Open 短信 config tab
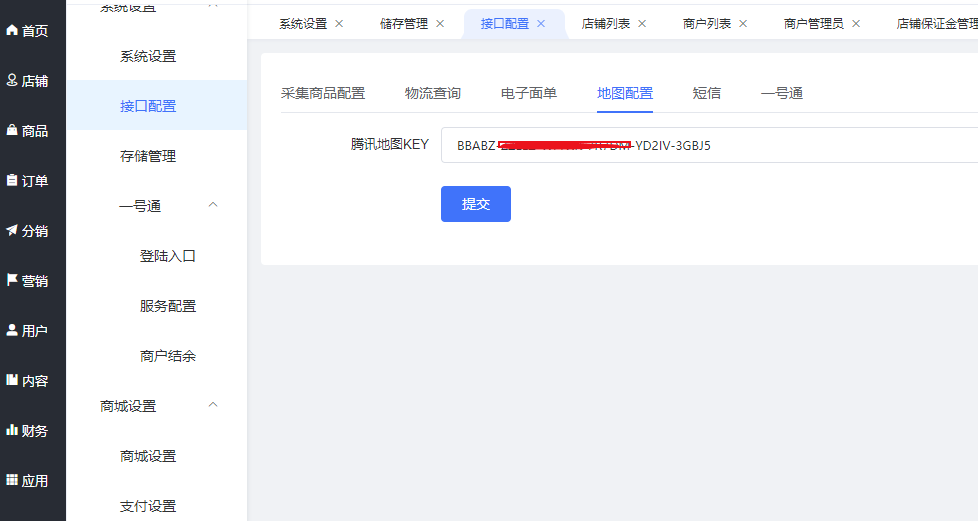 click(707, 94)
